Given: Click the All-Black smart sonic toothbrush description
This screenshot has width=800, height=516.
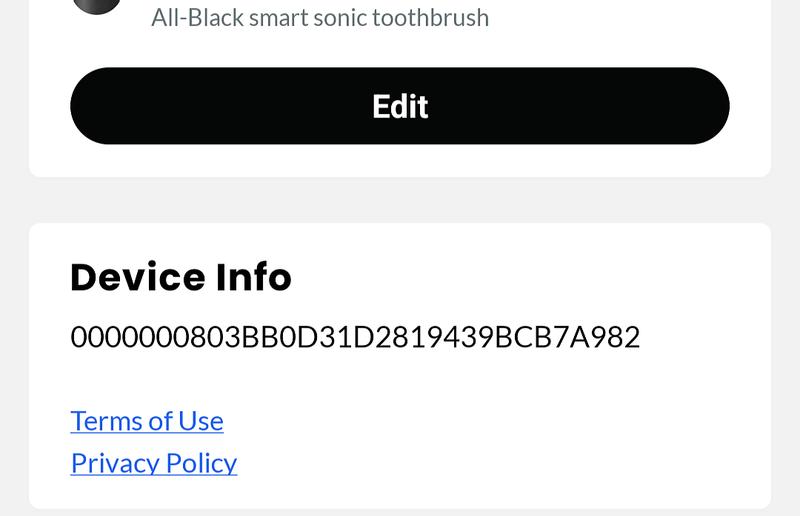Looking at the screenshot, I should pyautogui.click(x=320, y=18).
